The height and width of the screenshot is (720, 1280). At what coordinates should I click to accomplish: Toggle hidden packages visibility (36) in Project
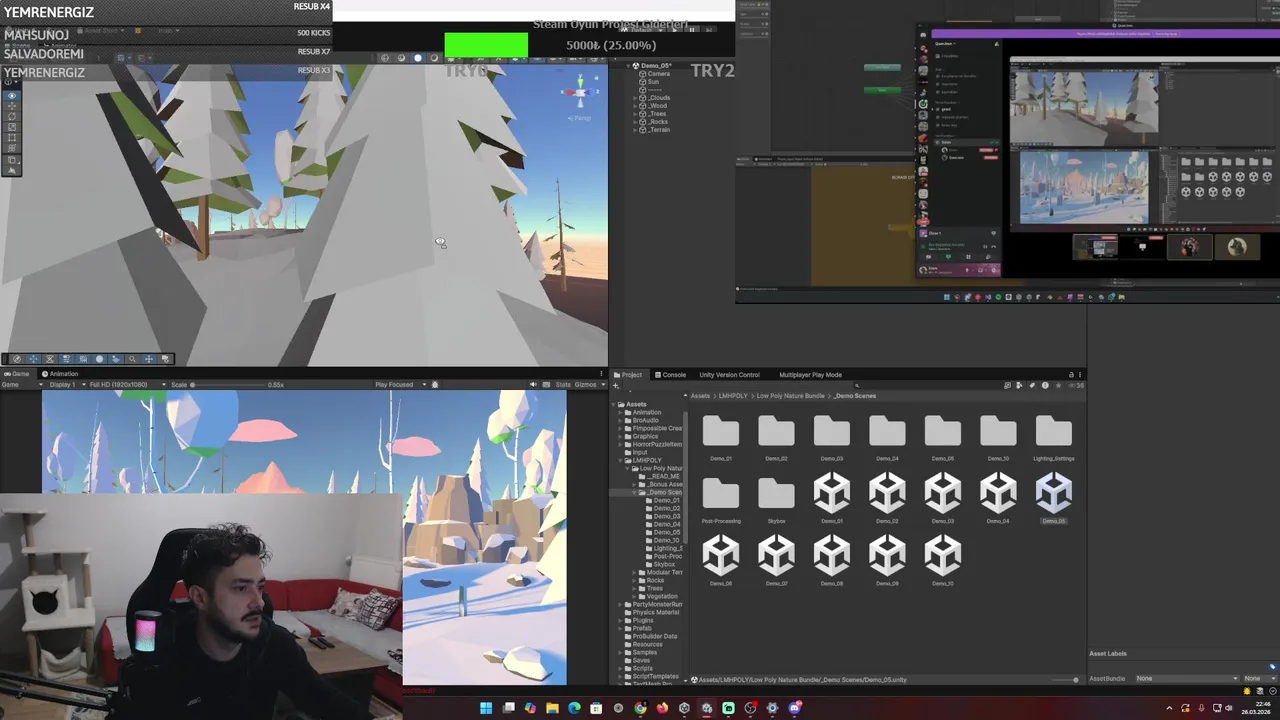pos(1075,386)
